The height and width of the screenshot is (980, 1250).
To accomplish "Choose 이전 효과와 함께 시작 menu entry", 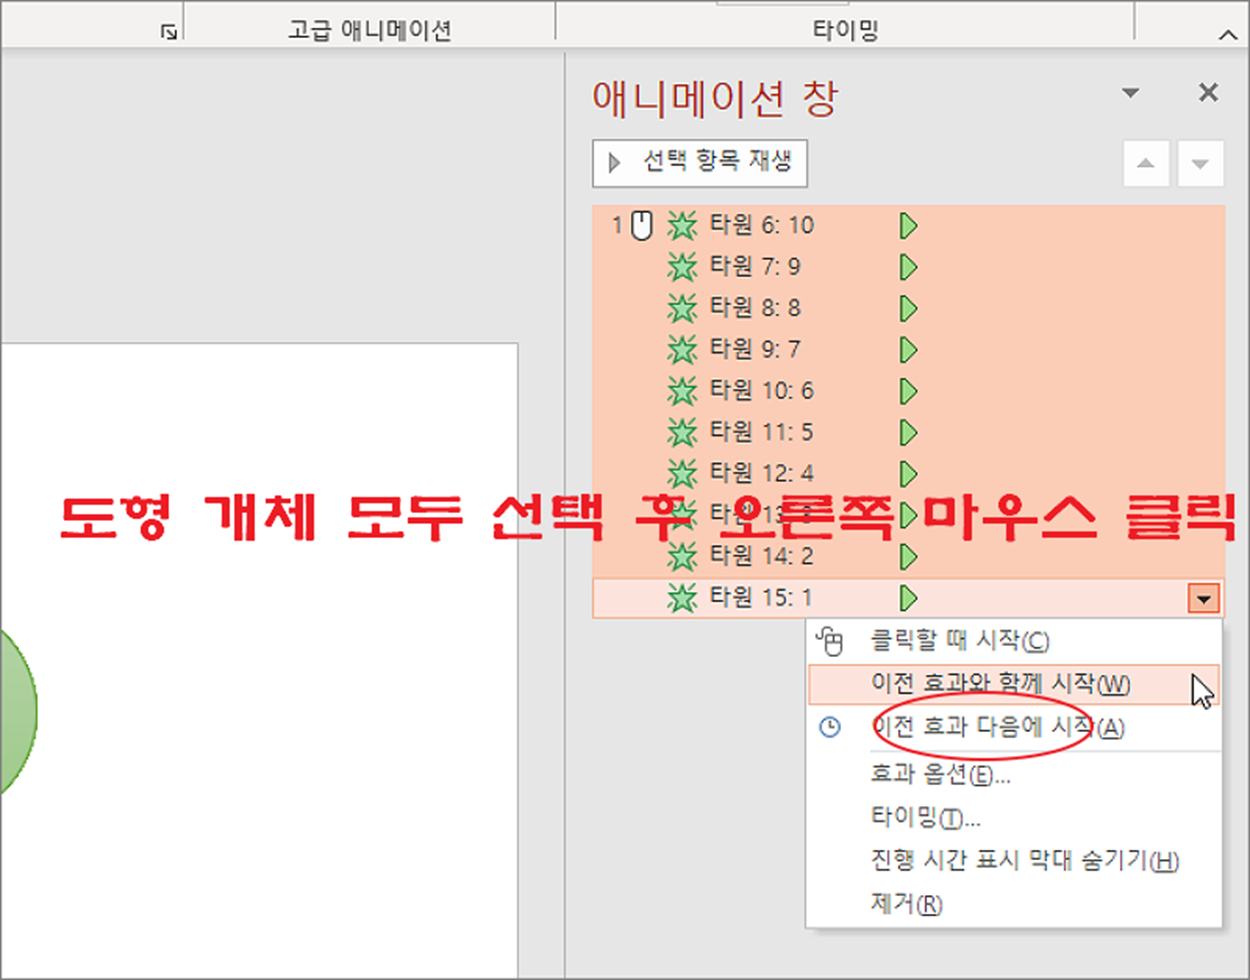I will pos(1014,685).
